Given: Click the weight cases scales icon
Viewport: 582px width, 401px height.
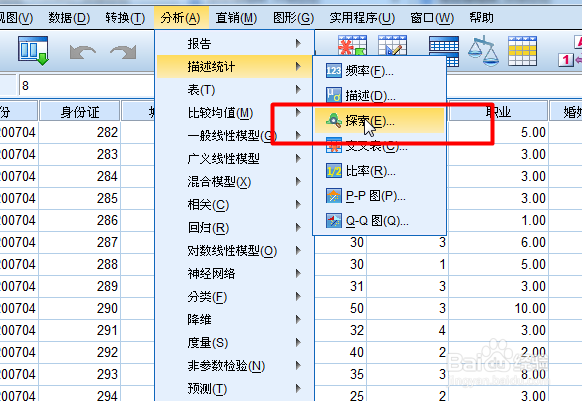Looking at the screenshot, I should (483, 51).
